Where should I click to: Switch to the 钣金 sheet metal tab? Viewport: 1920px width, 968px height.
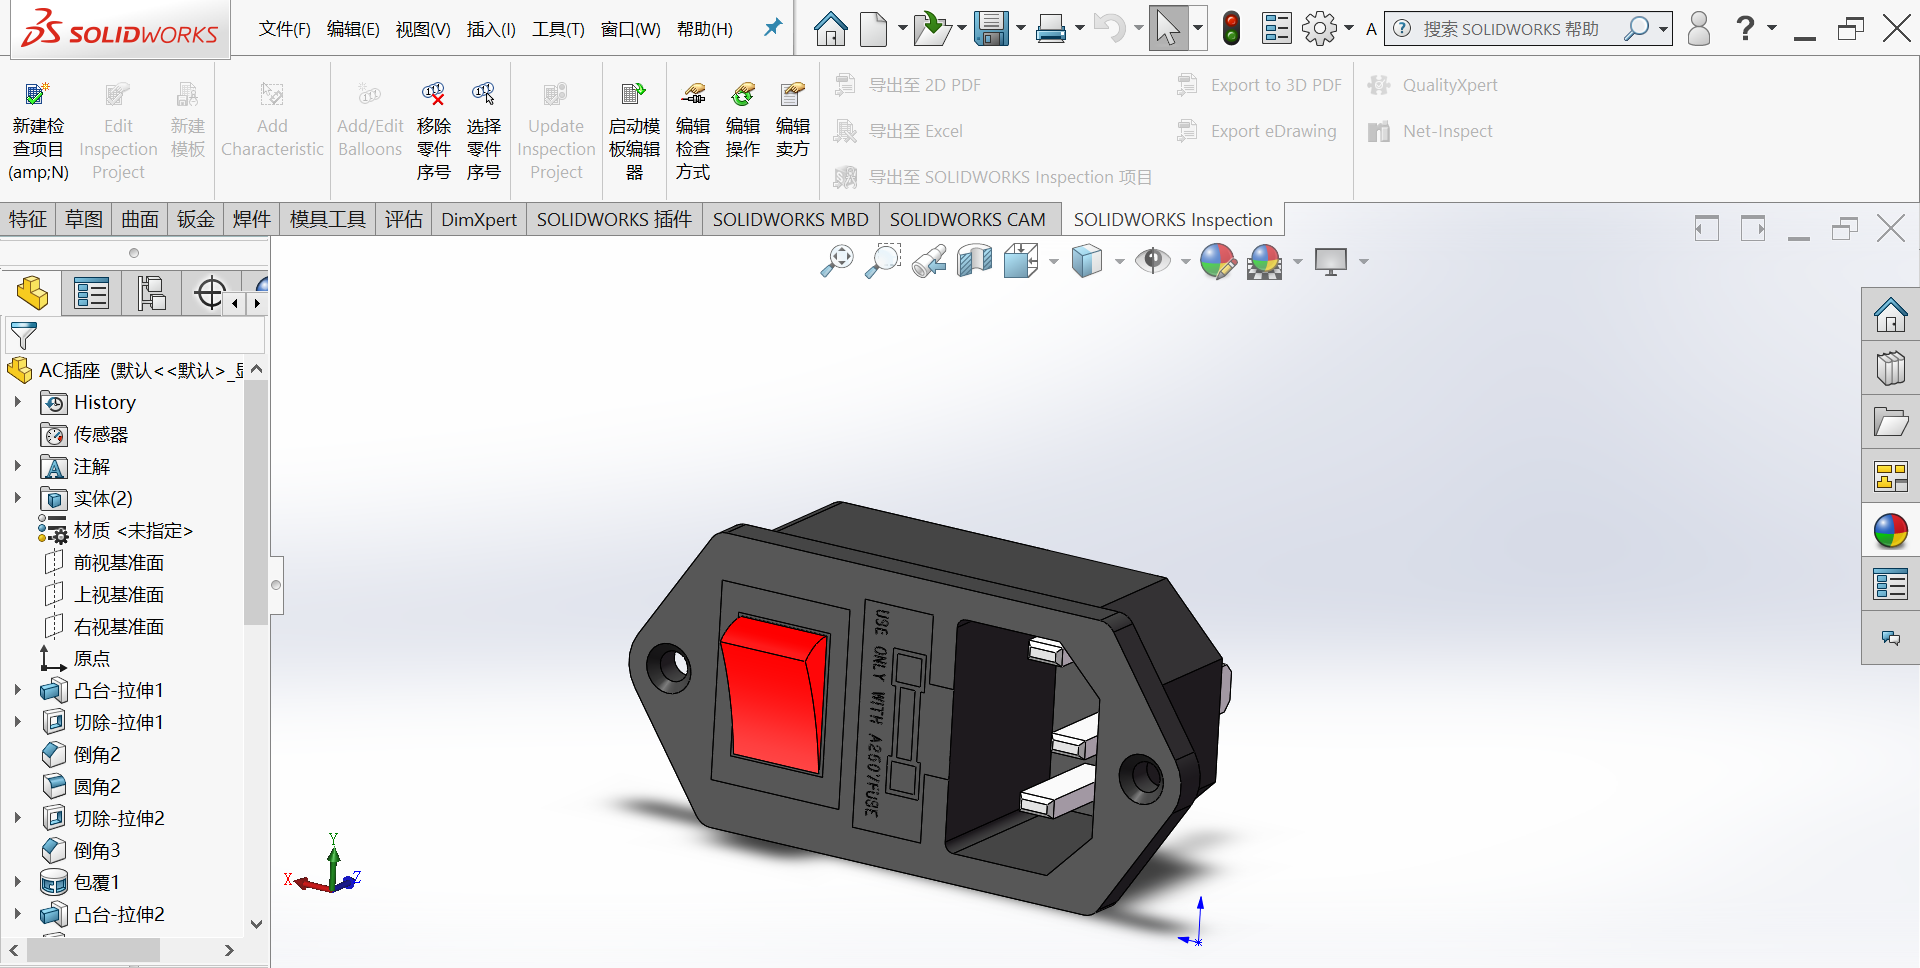click(x=196, y=219)
